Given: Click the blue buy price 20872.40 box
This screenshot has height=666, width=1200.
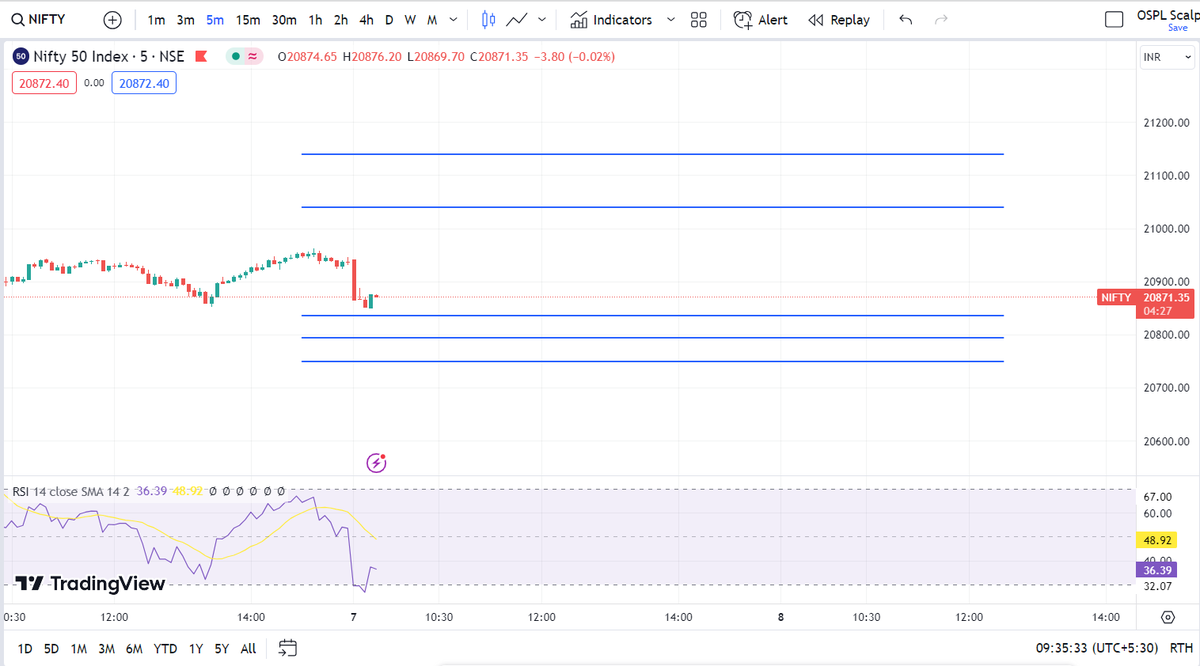Looking at the screenshot, I should click(x=144, y=83).
